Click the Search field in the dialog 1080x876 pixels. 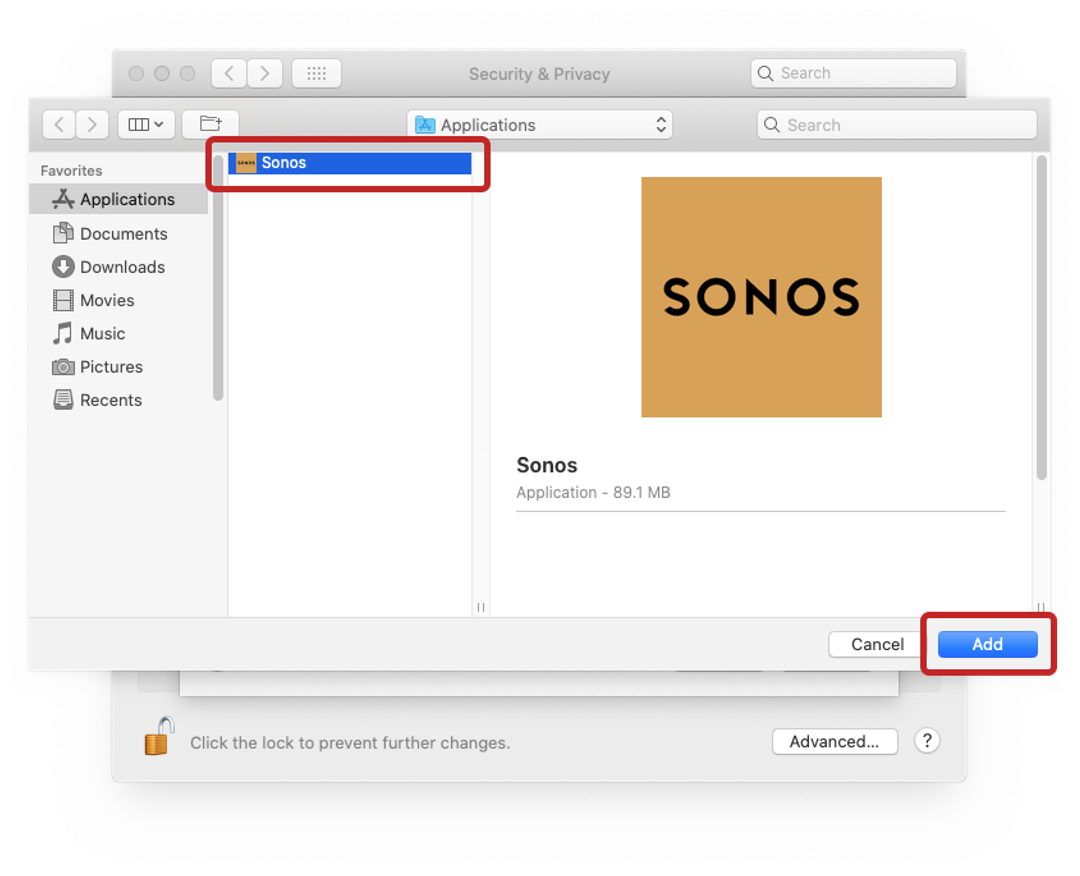[895, 124]
